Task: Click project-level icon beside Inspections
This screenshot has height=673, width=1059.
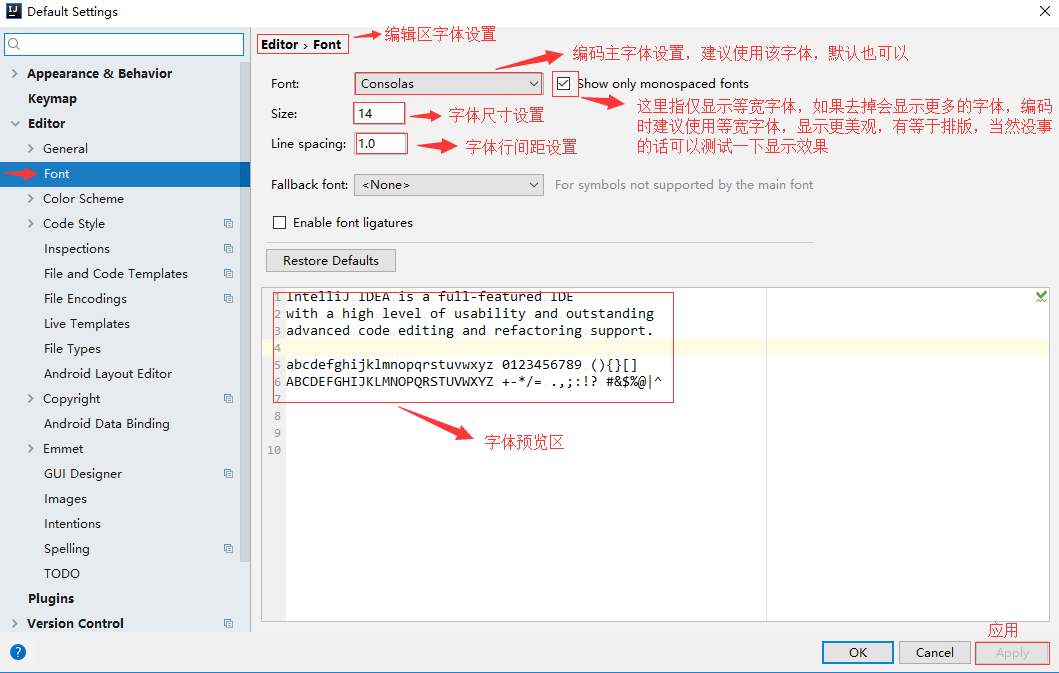Action: (x=228, y=249)
